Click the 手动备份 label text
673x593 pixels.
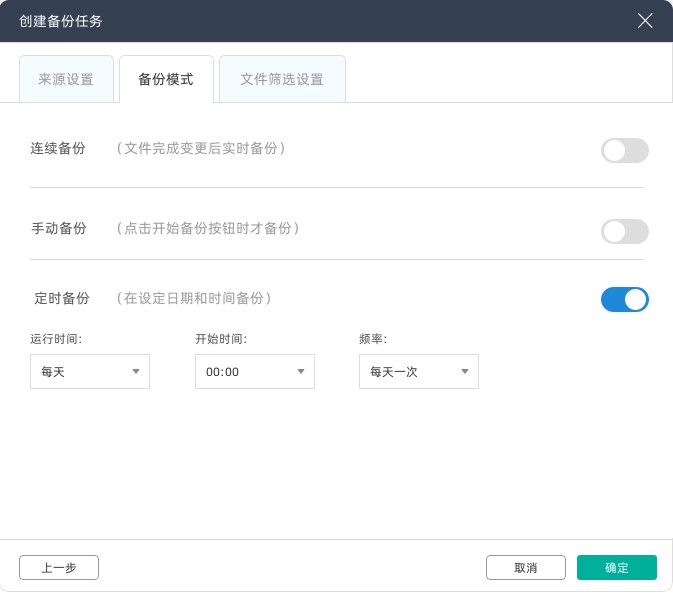click(x=59, y=229)
